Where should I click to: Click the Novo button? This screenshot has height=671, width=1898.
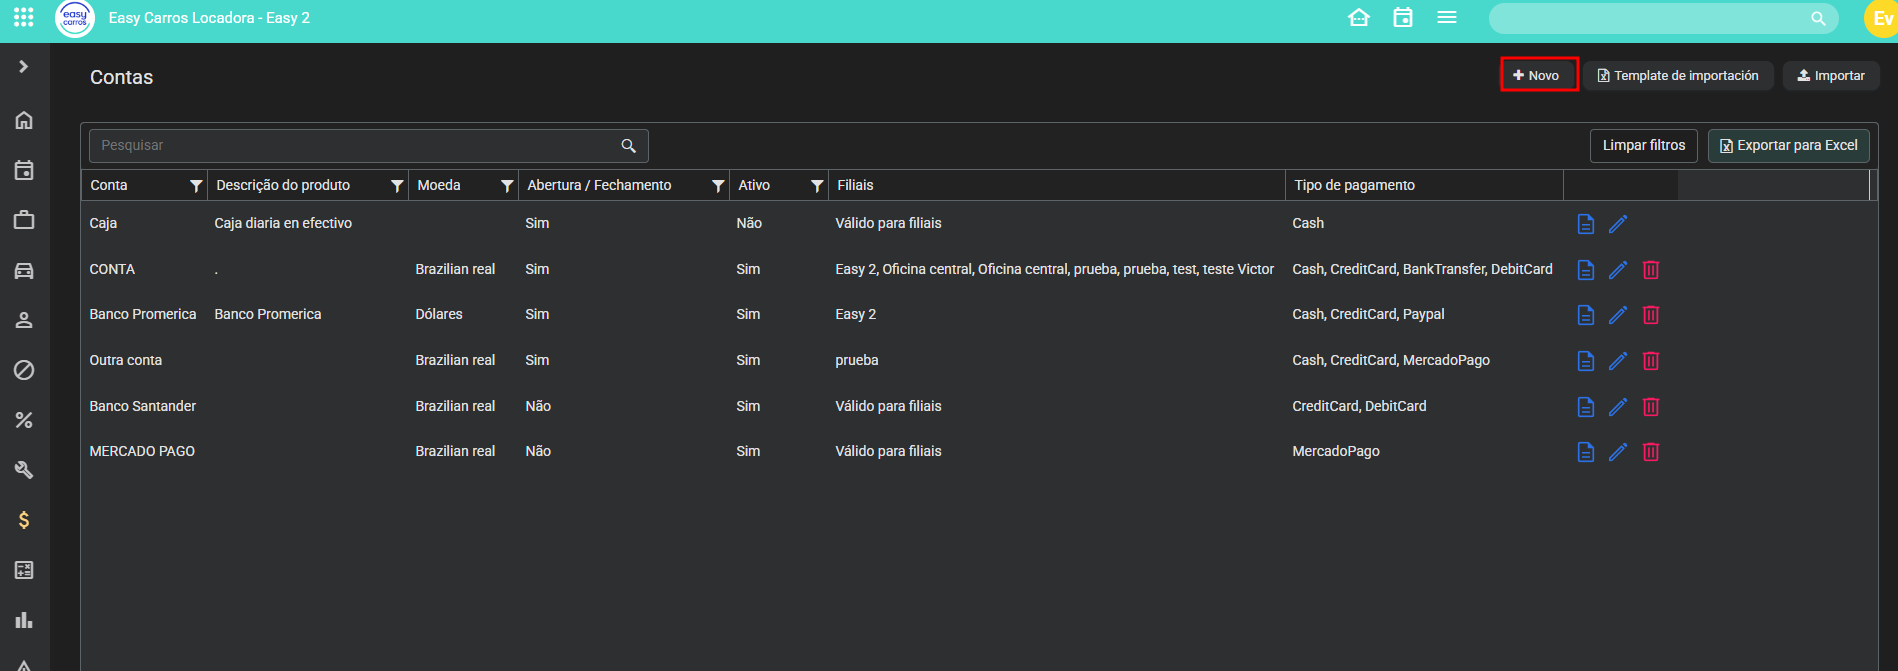pyautogui.click(x=1538, y=75)
